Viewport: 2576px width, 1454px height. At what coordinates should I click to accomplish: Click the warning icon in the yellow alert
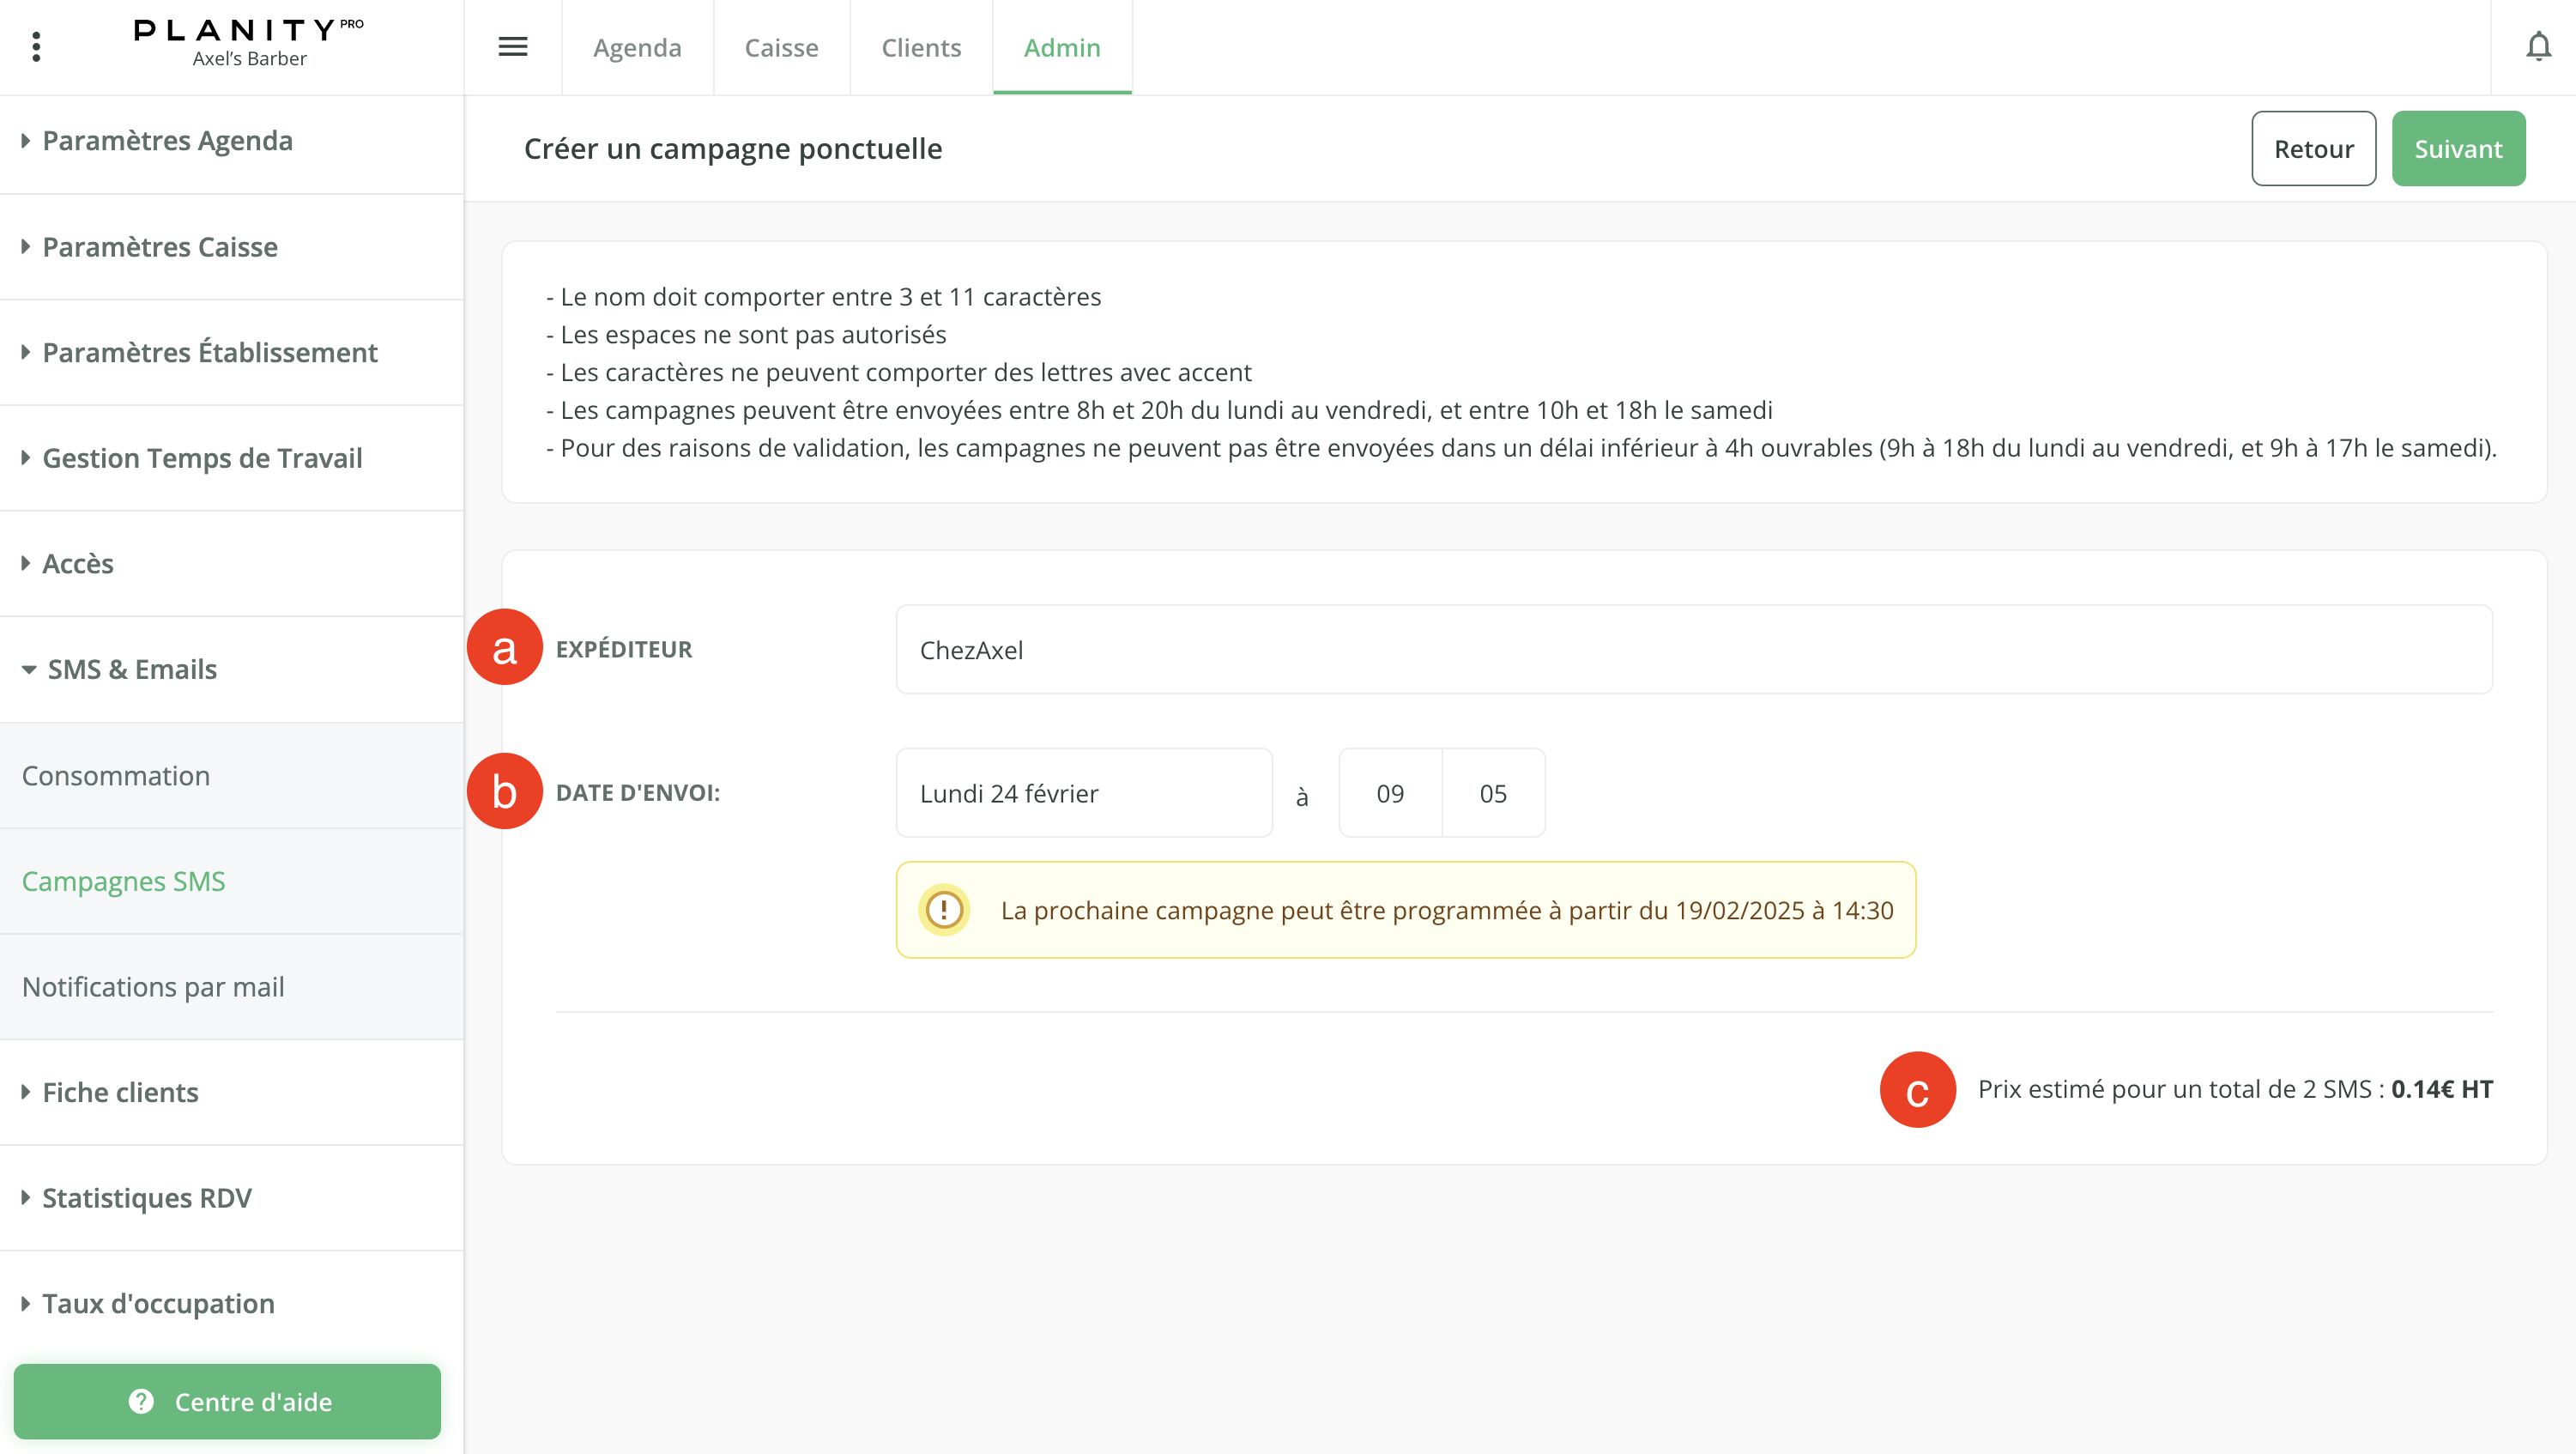coord(944,909)
